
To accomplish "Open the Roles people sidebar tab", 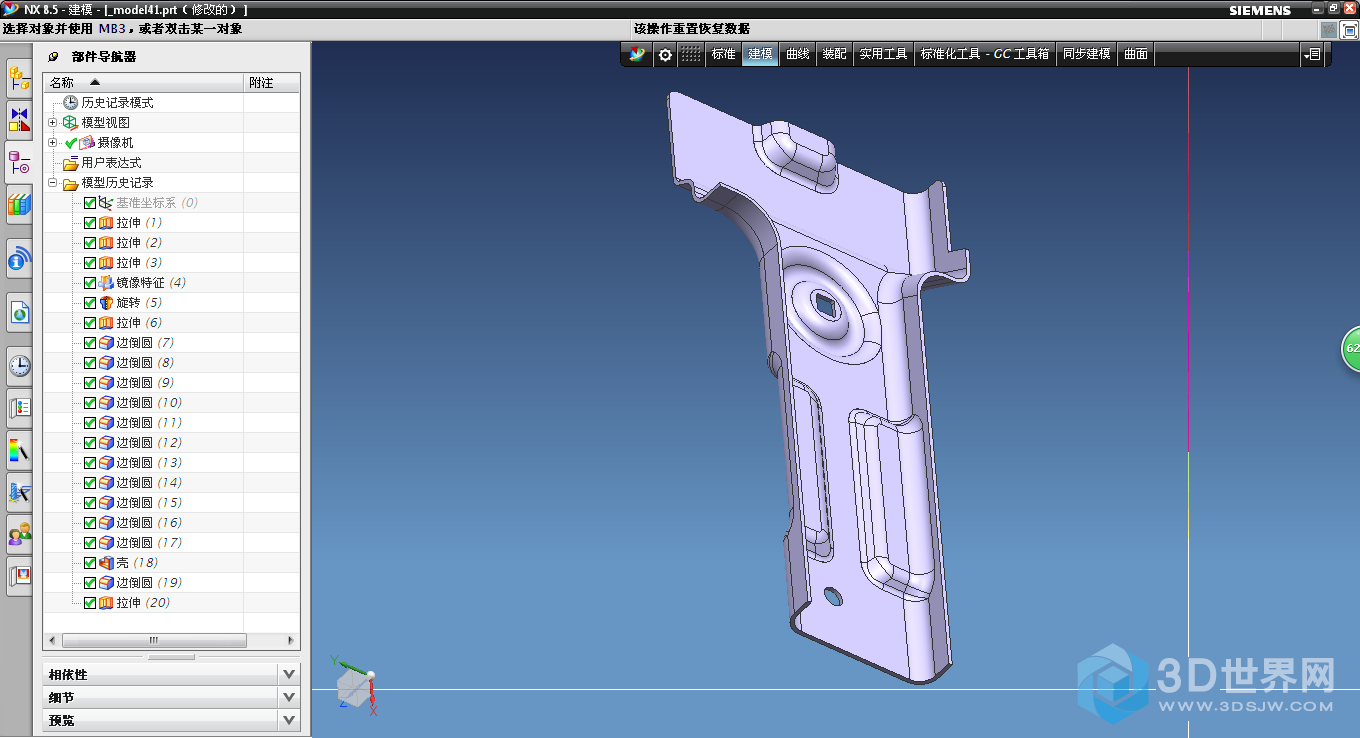I will pos(19,534).
